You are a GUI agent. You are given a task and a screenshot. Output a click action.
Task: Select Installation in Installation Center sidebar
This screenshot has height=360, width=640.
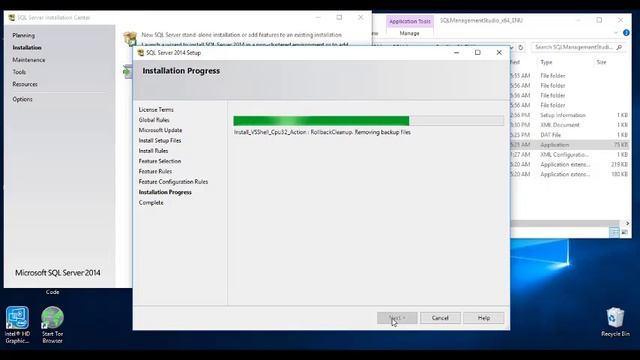point(27,48)
